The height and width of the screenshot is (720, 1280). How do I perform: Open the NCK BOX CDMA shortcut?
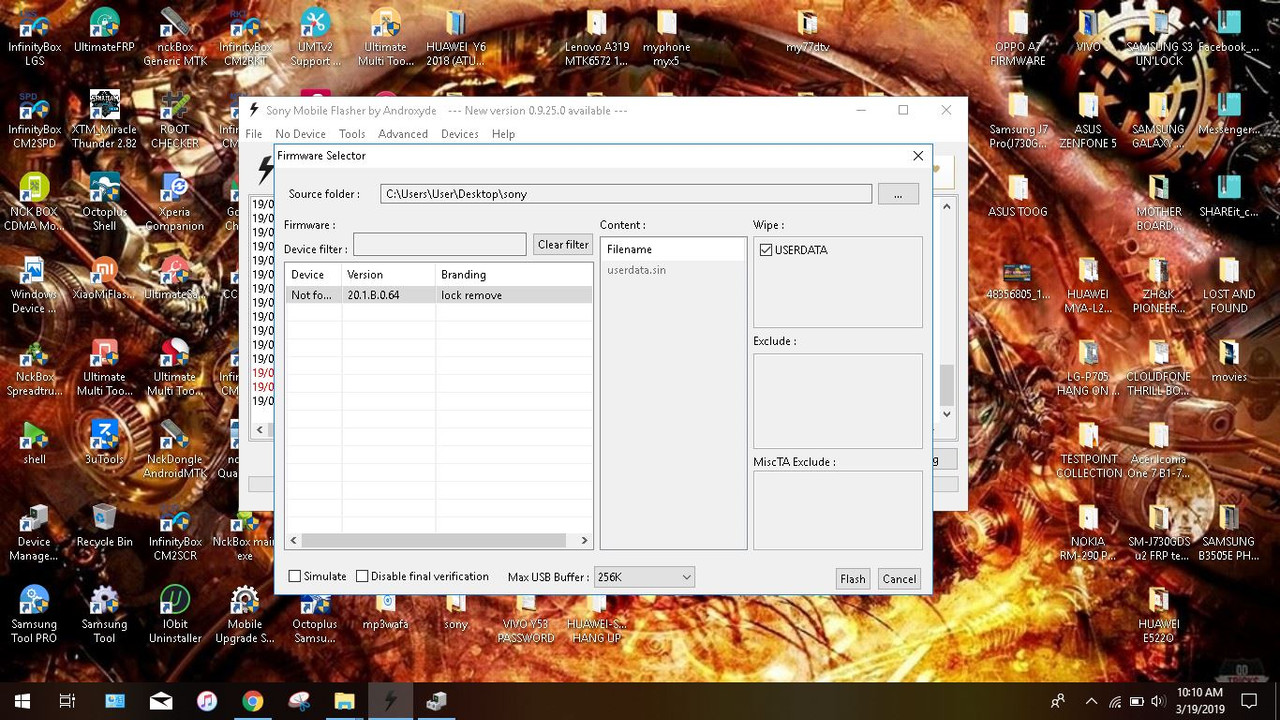coord(34,201)
